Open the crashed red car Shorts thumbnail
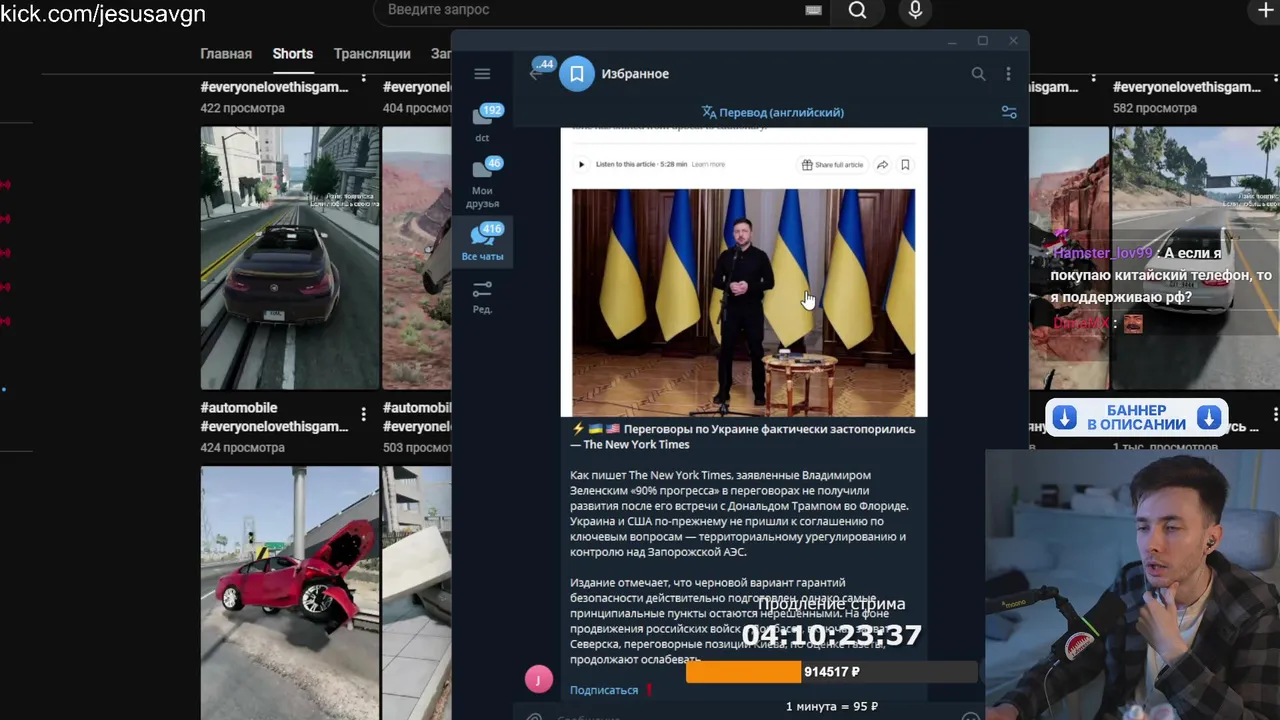The image size is (1280, 720). [290, 592]
